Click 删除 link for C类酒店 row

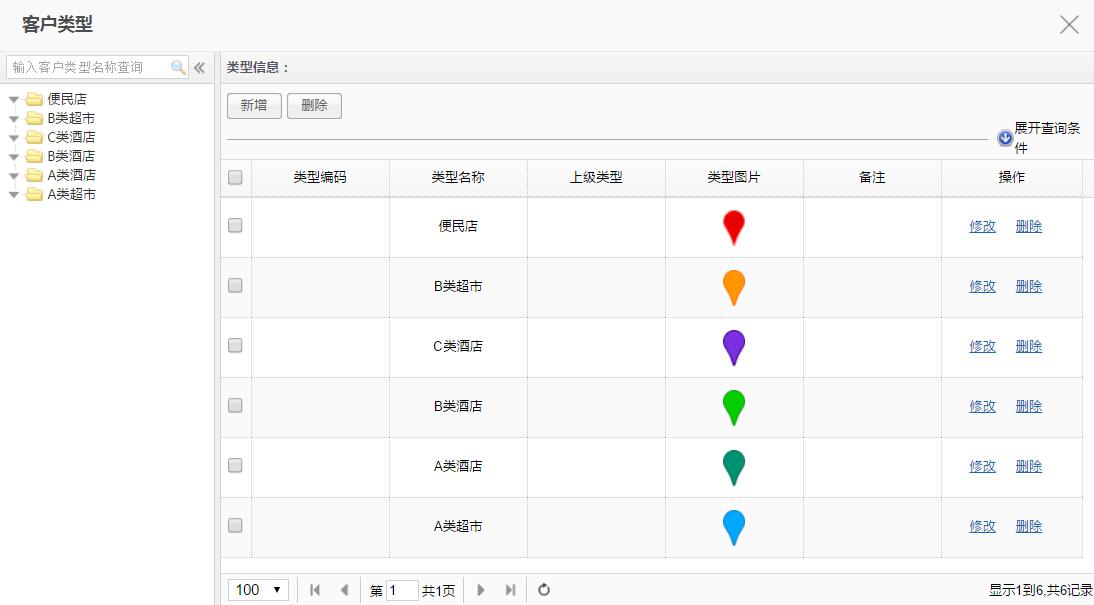pyautogui.click(x=1028, y=346)
